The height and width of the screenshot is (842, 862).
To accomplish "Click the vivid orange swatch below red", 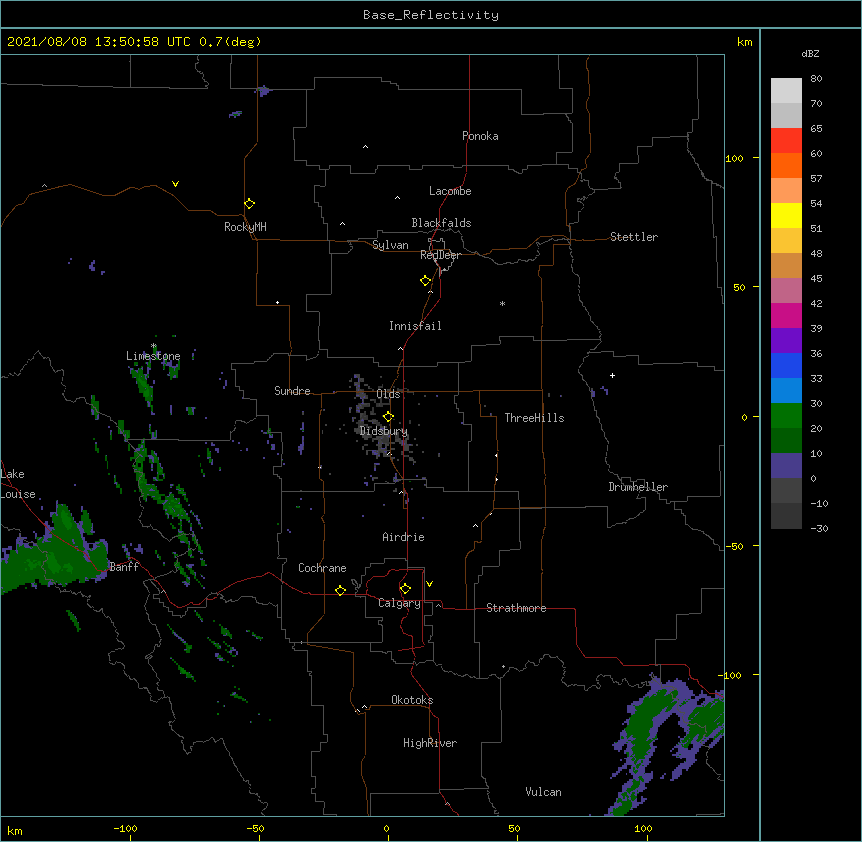I will click(x=786, y=165).
